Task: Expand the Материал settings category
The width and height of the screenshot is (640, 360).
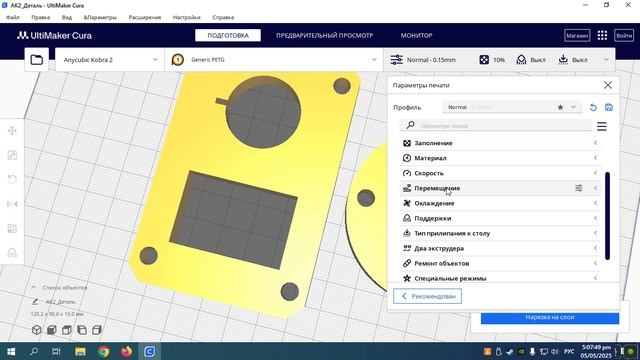Action: click(x=500, y=158)
